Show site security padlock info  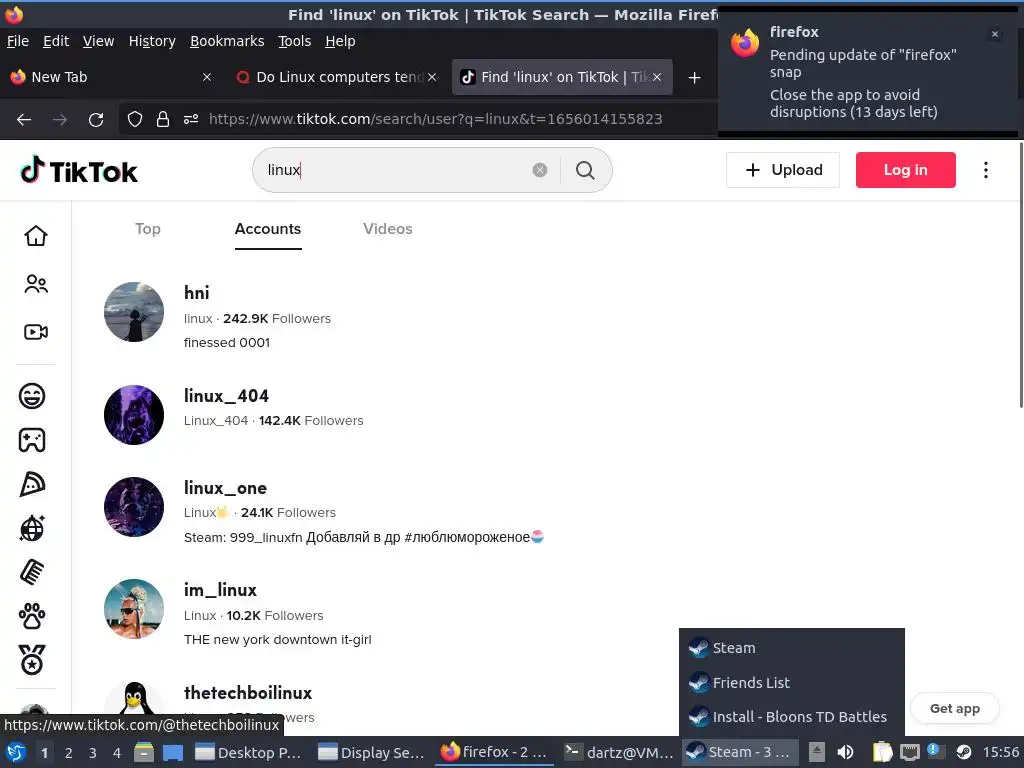pos(163,119)
